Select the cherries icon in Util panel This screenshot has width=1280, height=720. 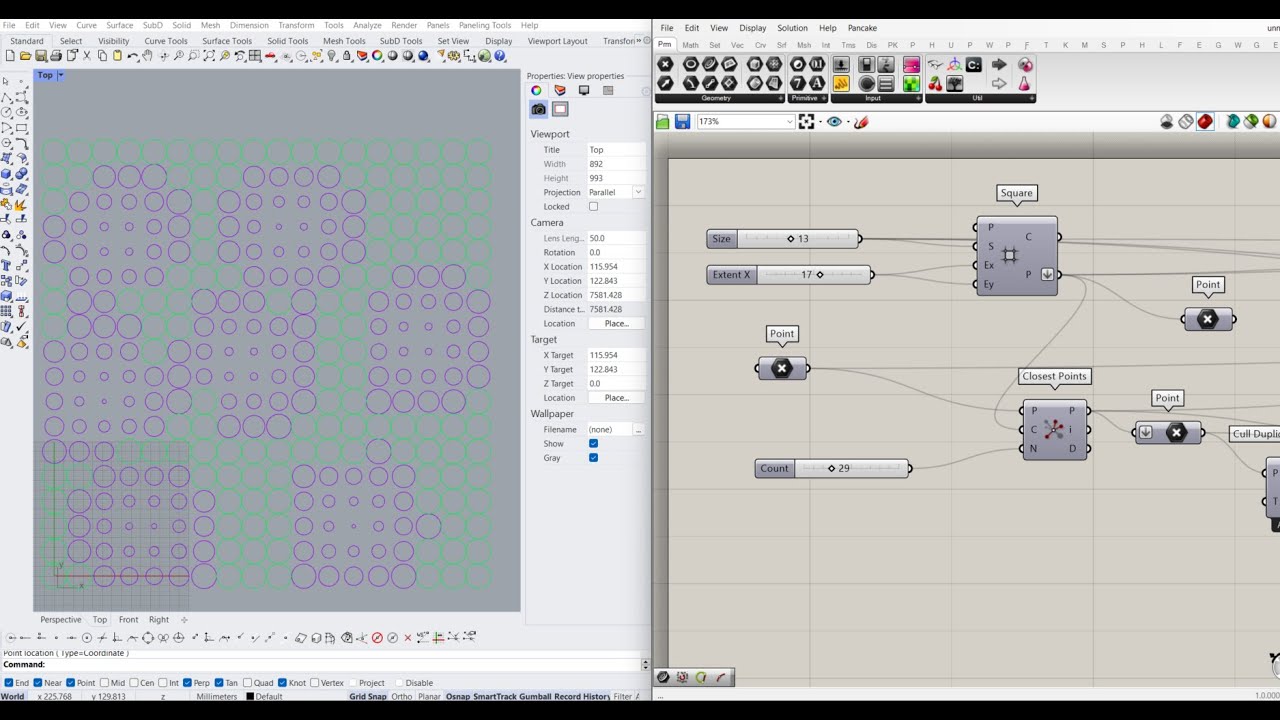[x=935, y=84]
